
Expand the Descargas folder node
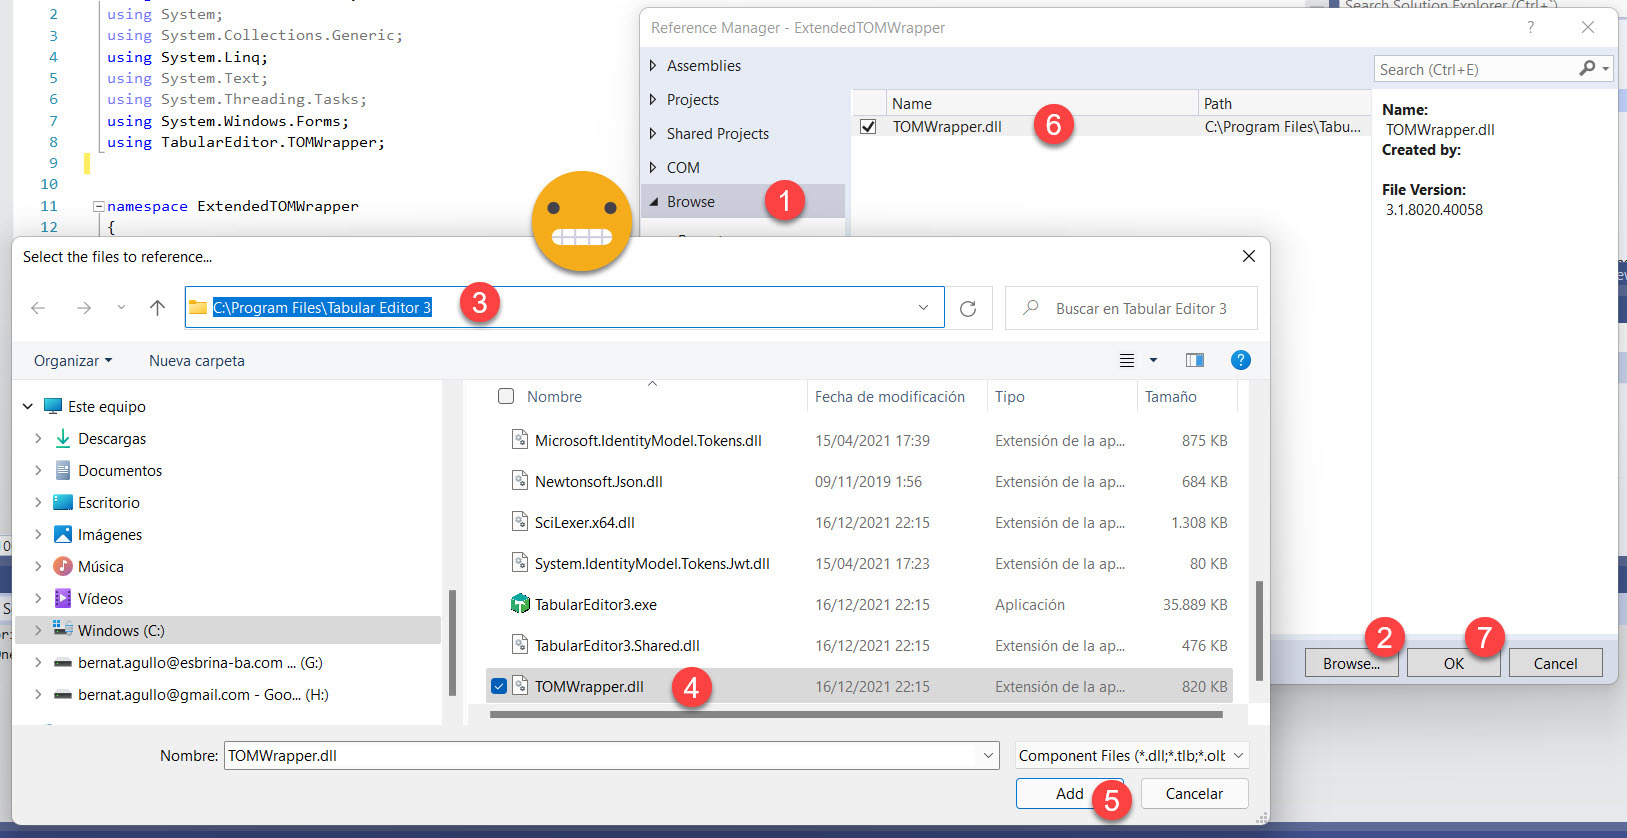[38, 439]
